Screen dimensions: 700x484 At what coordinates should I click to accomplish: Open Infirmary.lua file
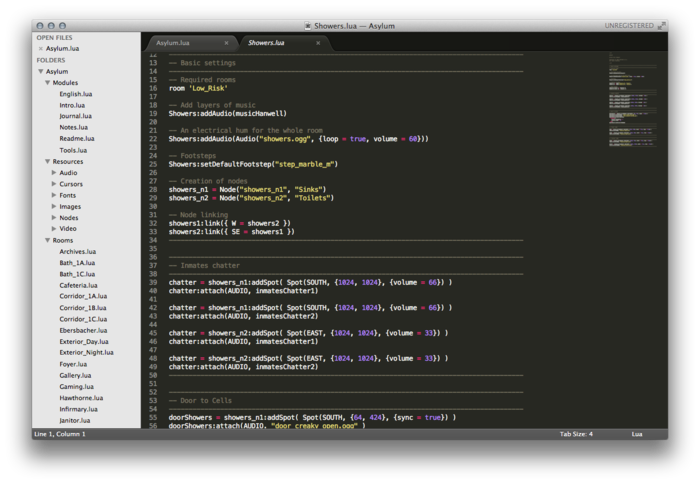click(x=78, y=409)
